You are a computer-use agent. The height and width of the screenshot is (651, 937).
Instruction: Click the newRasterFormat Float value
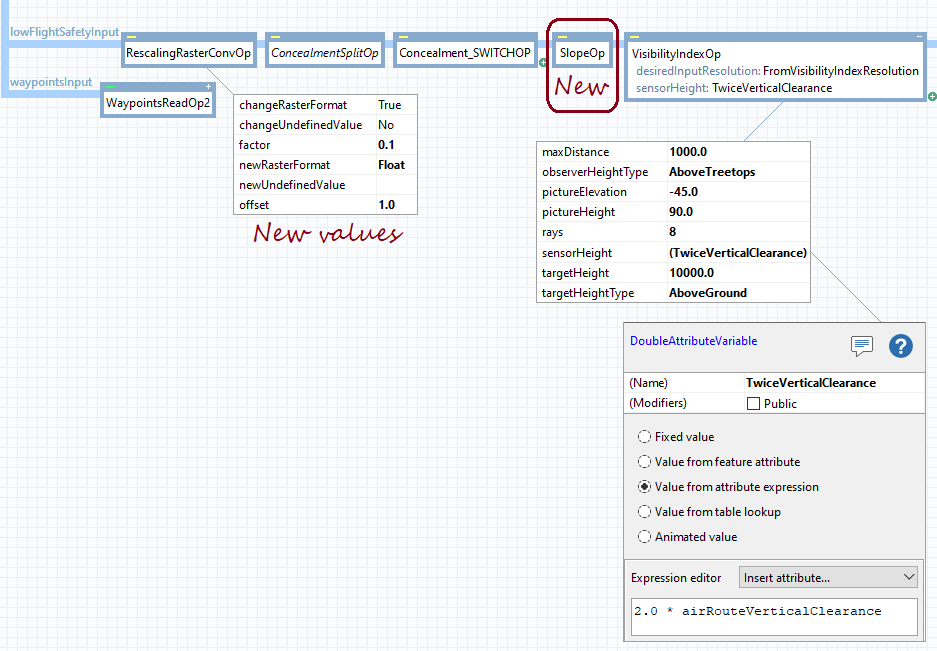coord(391,165)
